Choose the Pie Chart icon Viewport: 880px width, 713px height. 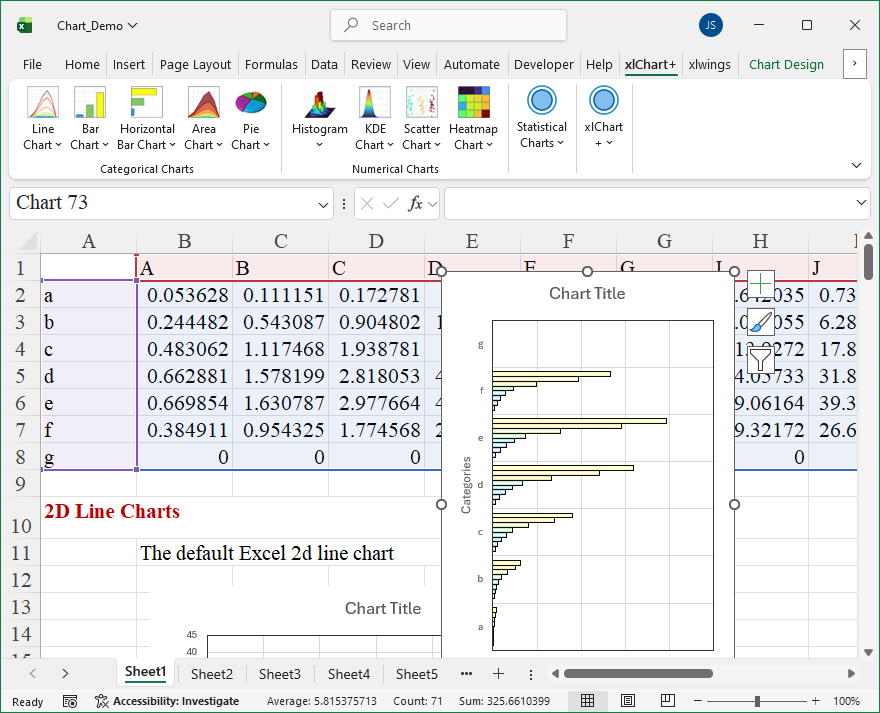pyautogui.click(x=250, y=103)
